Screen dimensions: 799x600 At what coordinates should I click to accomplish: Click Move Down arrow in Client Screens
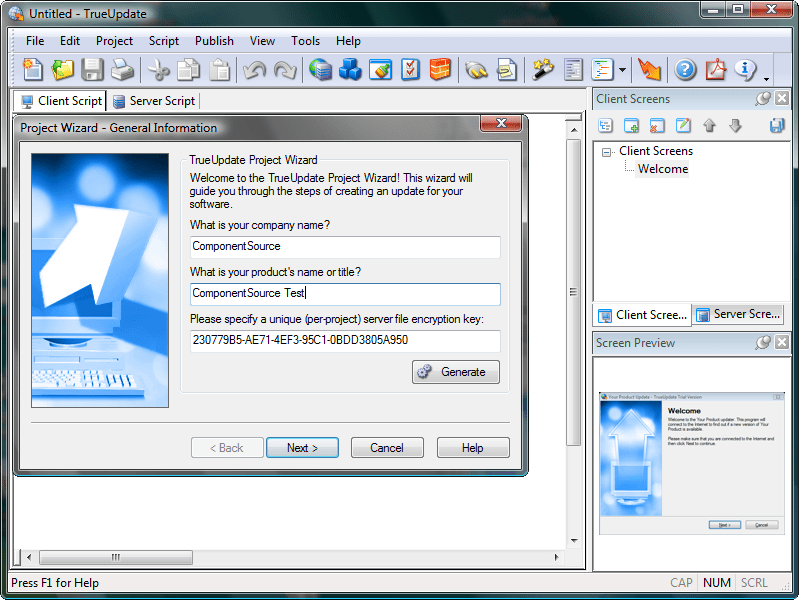(x=735, y=125)
